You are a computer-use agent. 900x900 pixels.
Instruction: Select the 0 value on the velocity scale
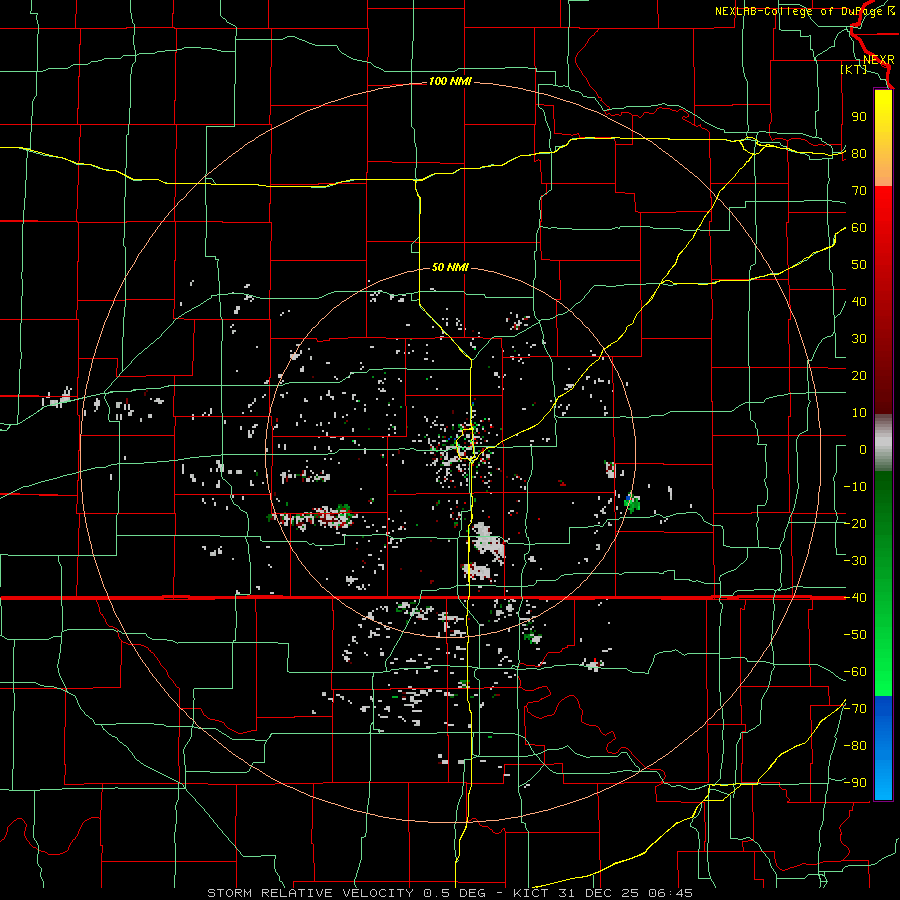pyautogui.click(x=863, y=450)
